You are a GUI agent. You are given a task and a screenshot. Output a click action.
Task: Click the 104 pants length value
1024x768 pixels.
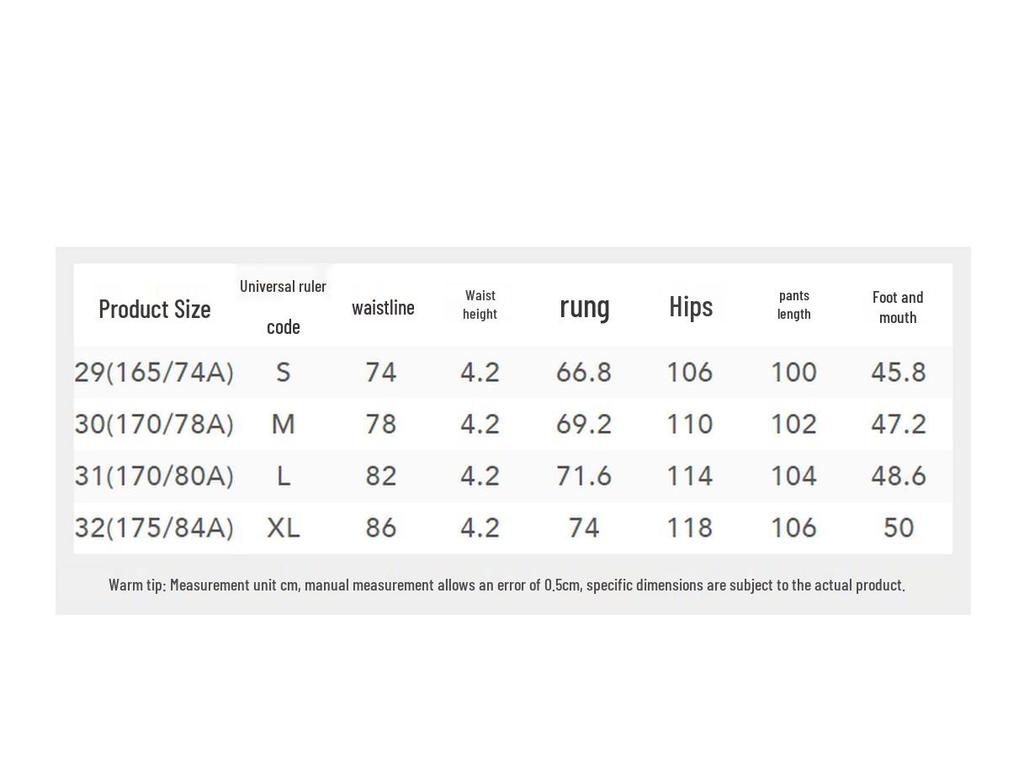click(x=794, y=476)
